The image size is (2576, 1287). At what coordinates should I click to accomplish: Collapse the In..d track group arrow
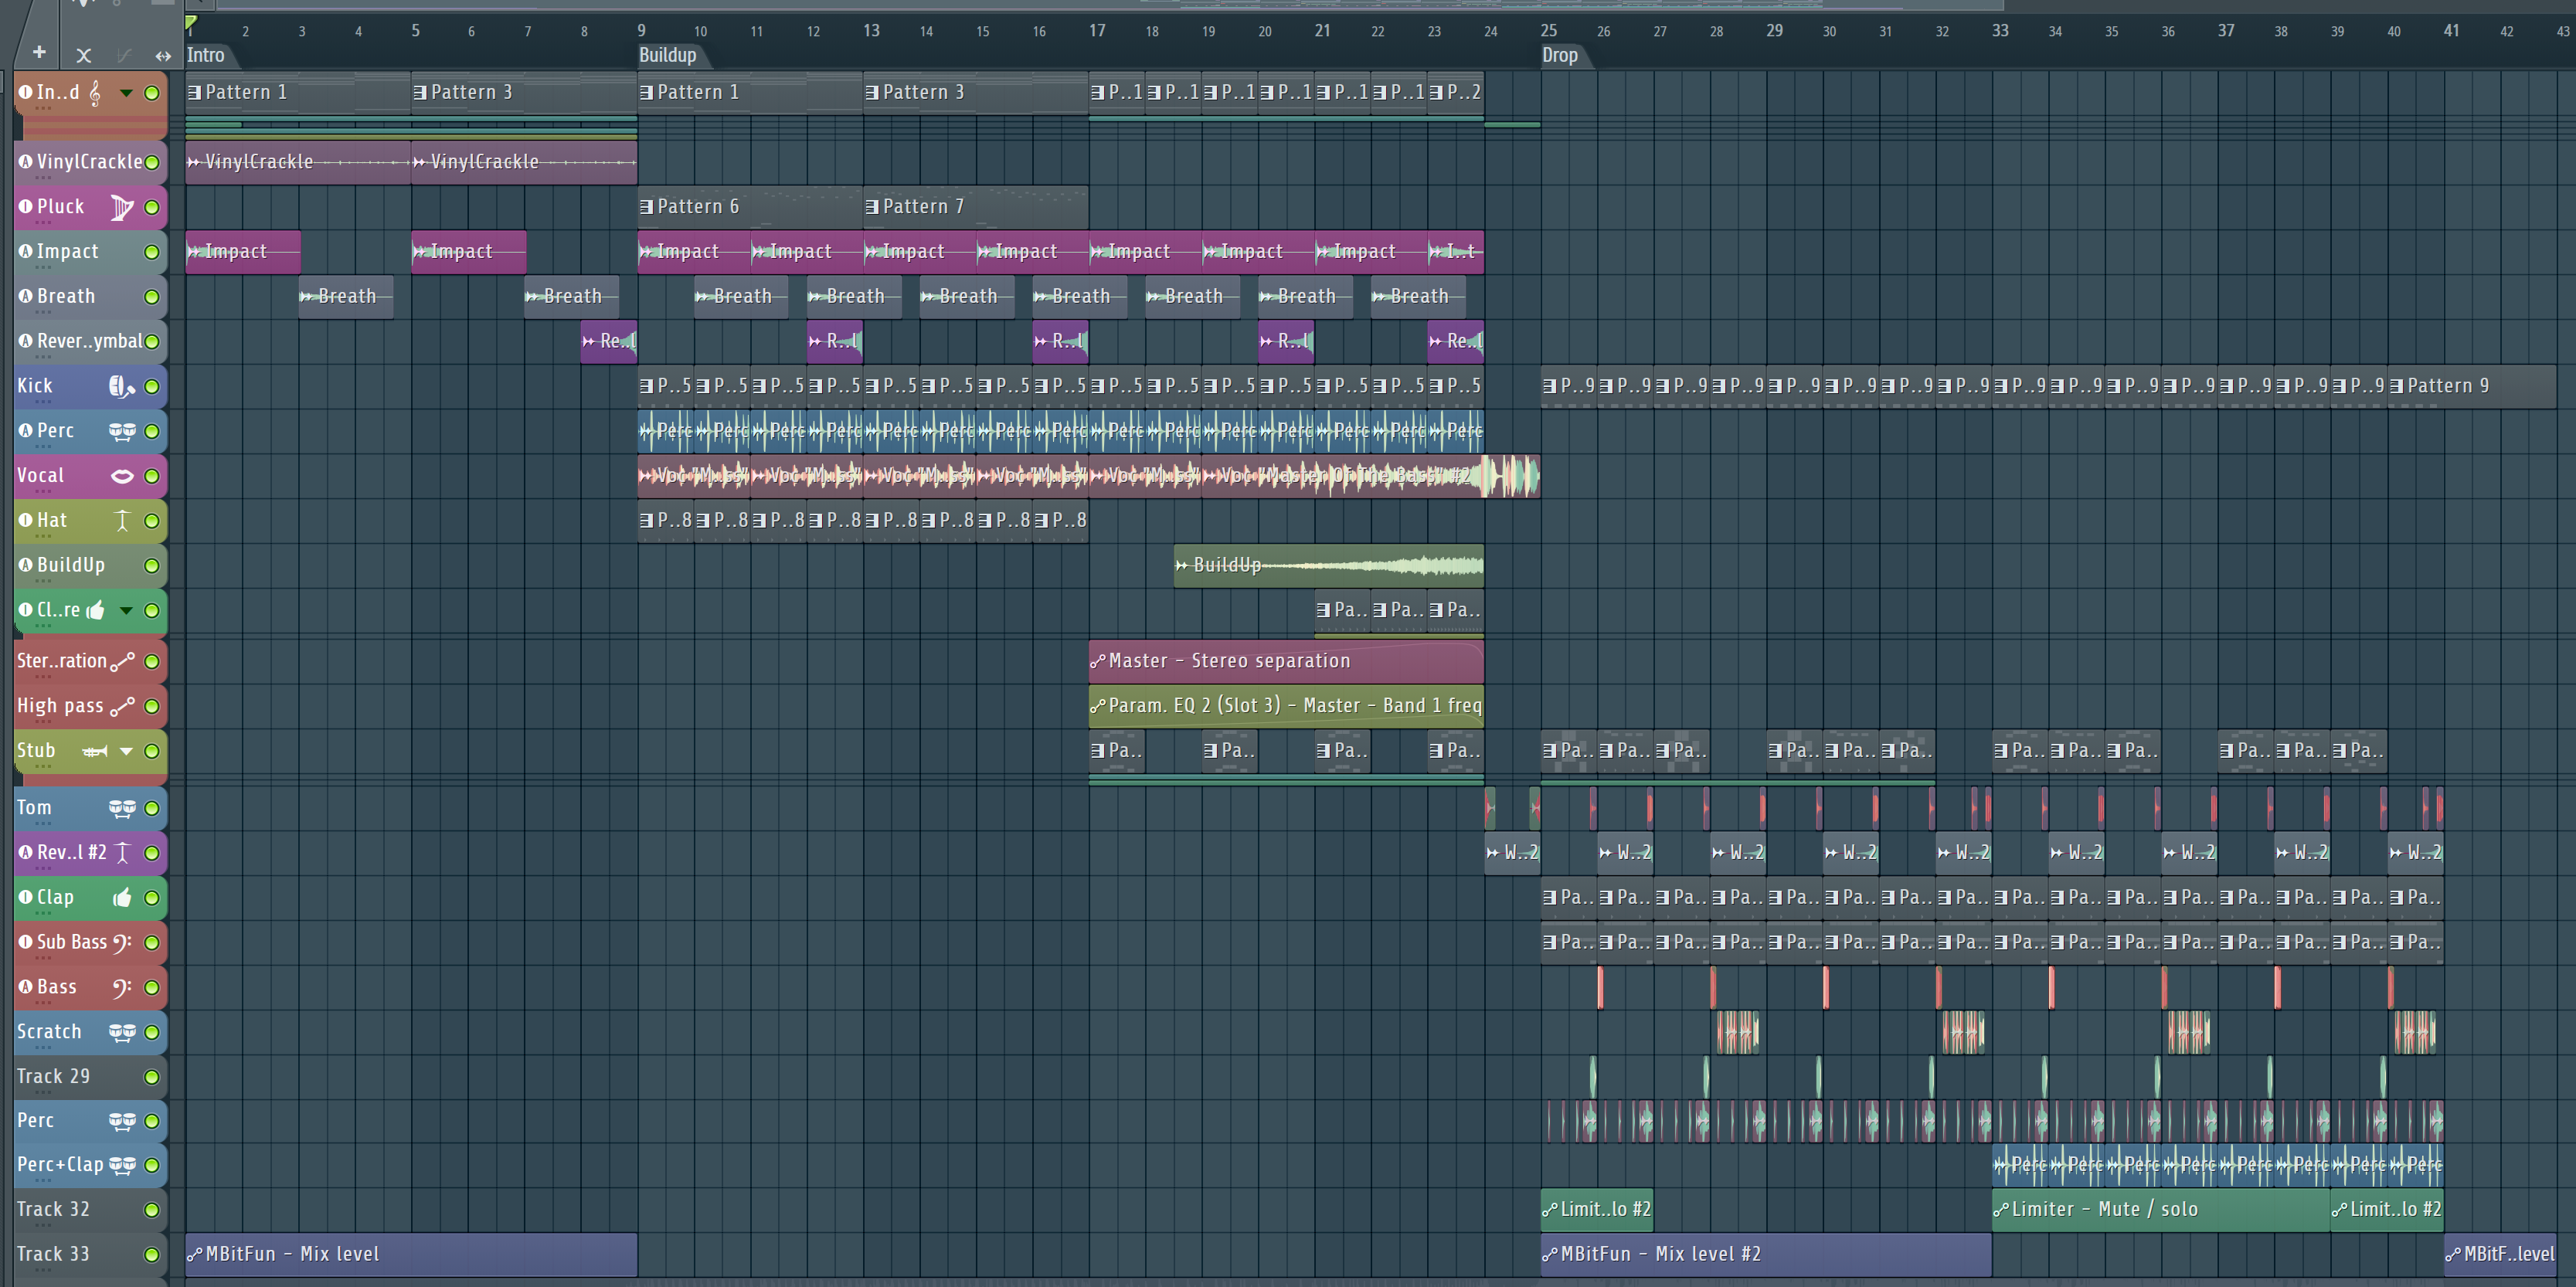coord(126,93)
